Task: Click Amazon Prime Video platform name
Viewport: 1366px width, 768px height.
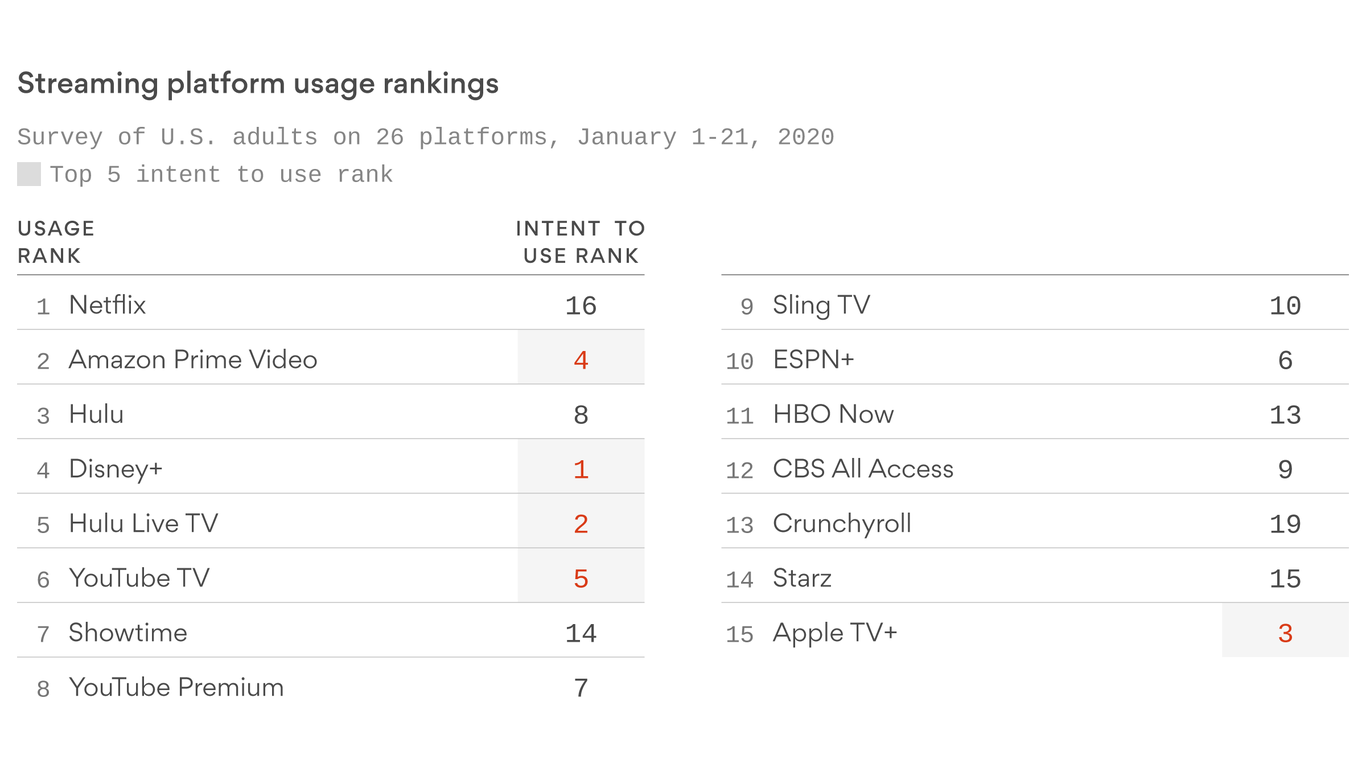Action: tap(192, 360)
